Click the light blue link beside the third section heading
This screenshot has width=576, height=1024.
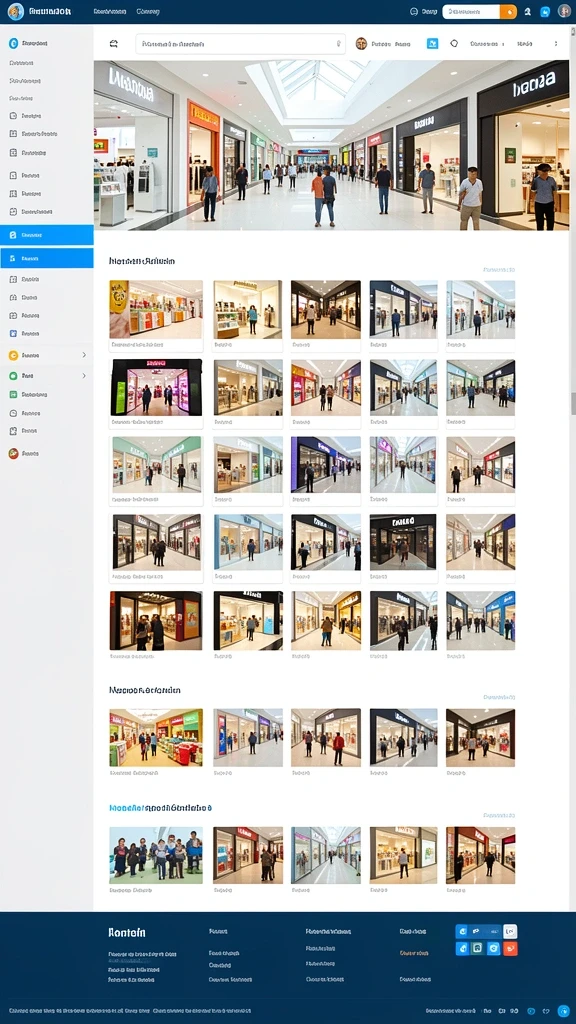pyautogui.click(x=499, y=816)
